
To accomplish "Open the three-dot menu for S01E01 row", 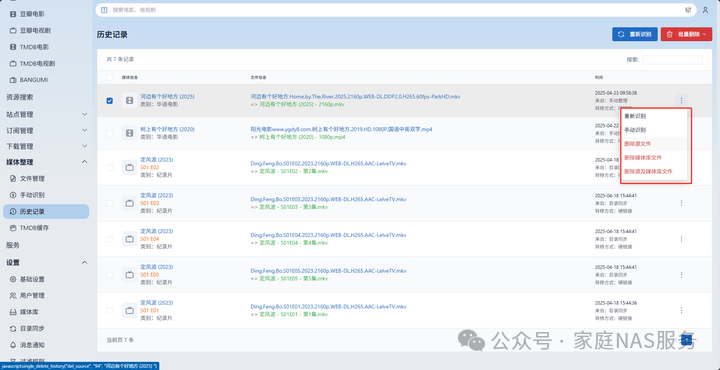I will [681, 310].
